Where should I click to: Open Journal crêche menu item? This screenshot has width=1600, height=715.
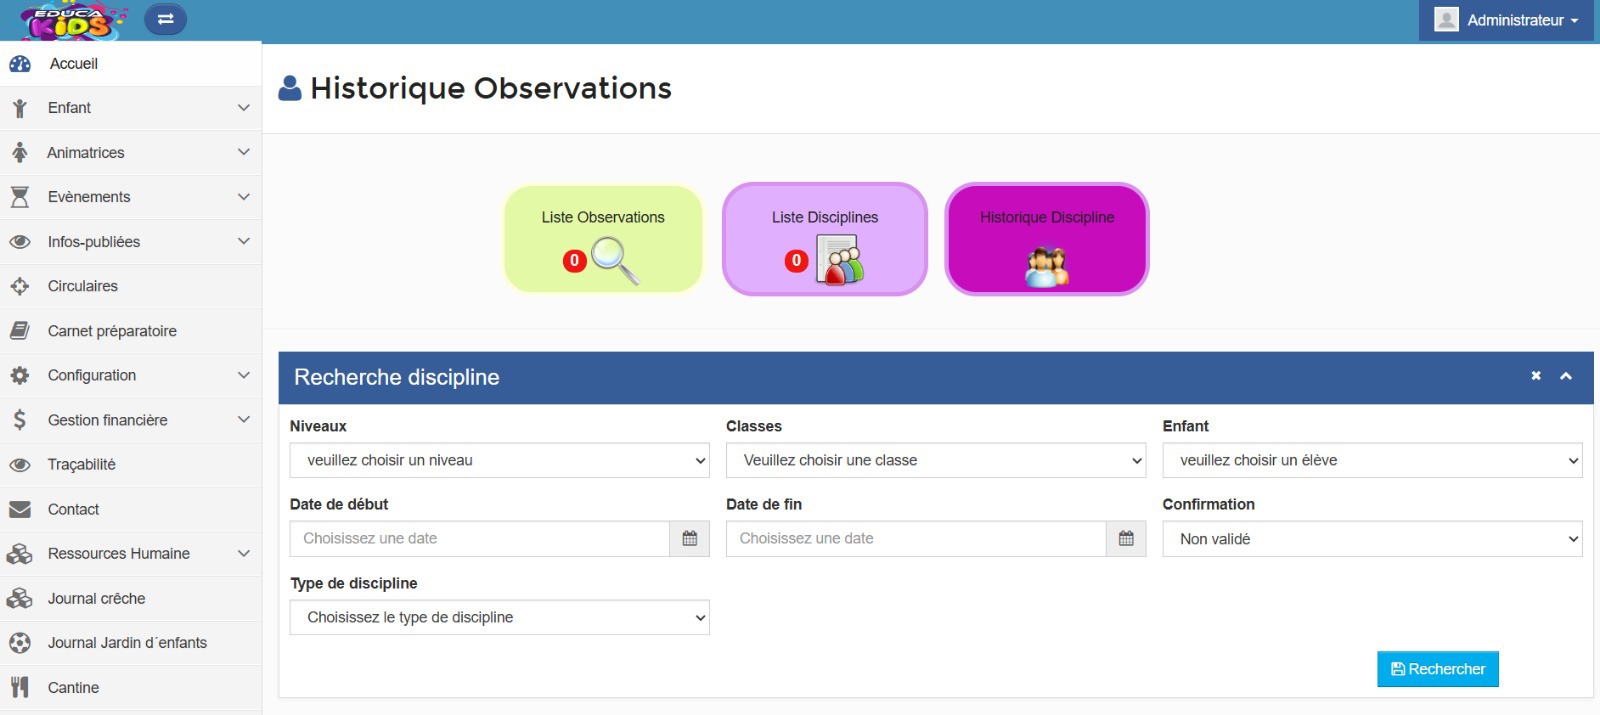tap(131, 598)
